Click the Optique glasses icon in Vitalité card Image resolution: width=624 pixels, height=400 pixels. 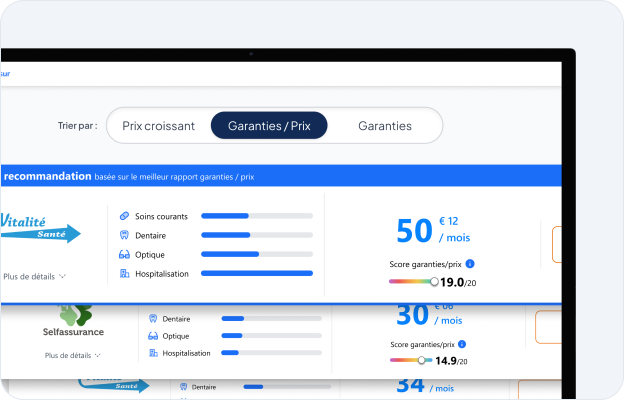[124, 254]
